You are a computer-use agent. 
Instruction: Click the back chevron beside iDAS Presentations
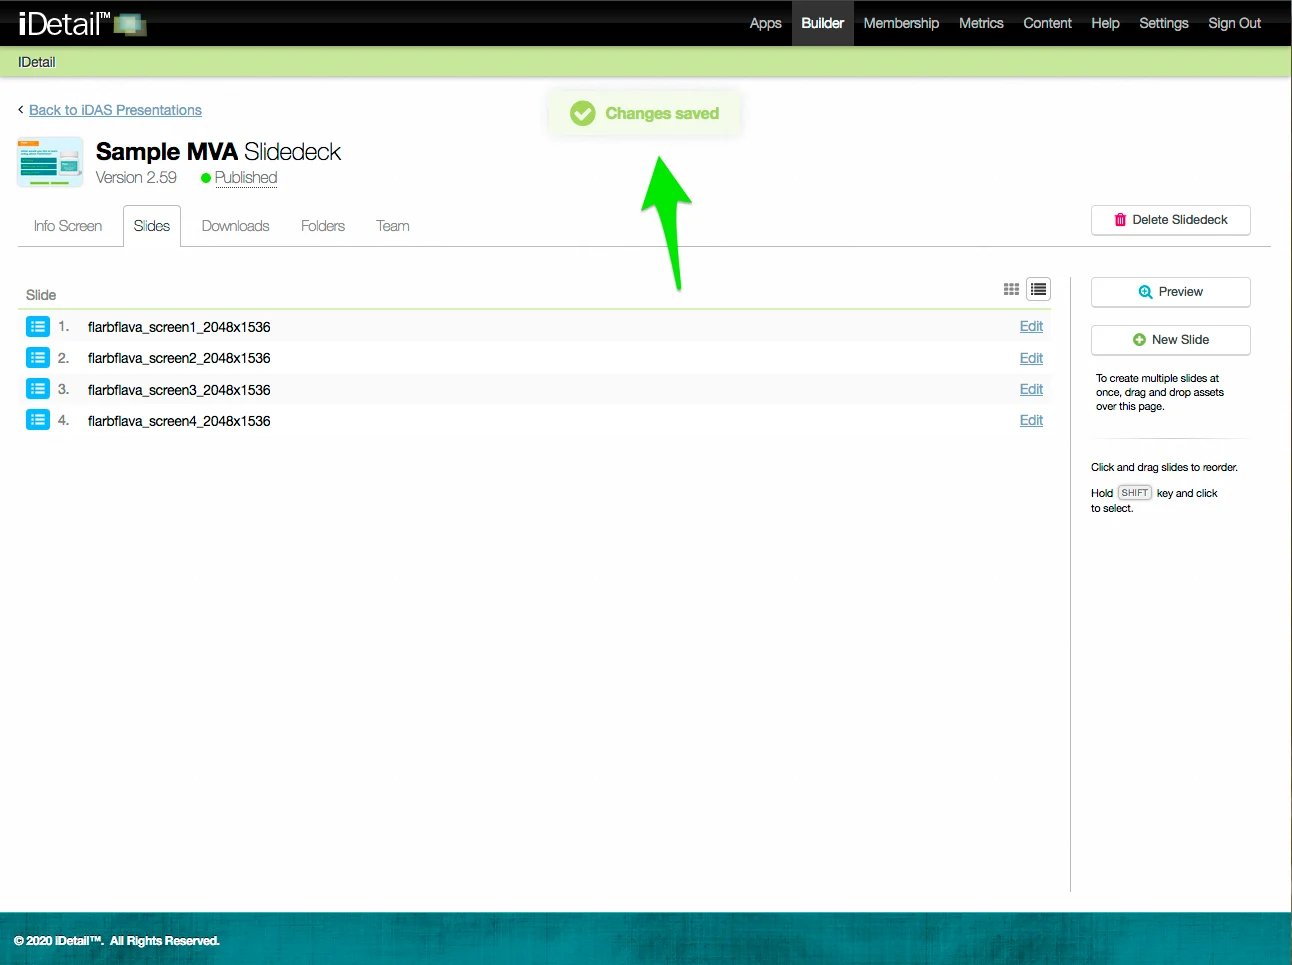point(21,109)
